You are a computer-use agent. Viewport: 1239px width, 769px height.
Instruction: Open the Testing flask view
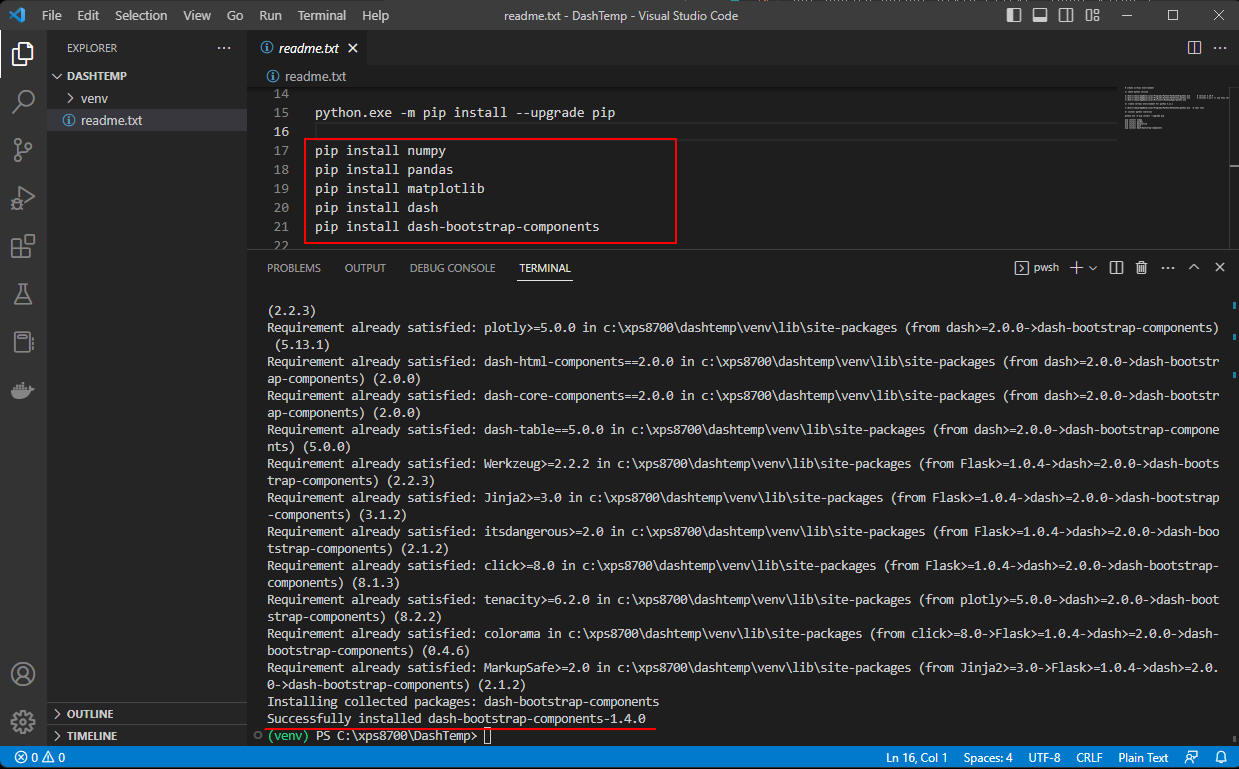[23, 294]
